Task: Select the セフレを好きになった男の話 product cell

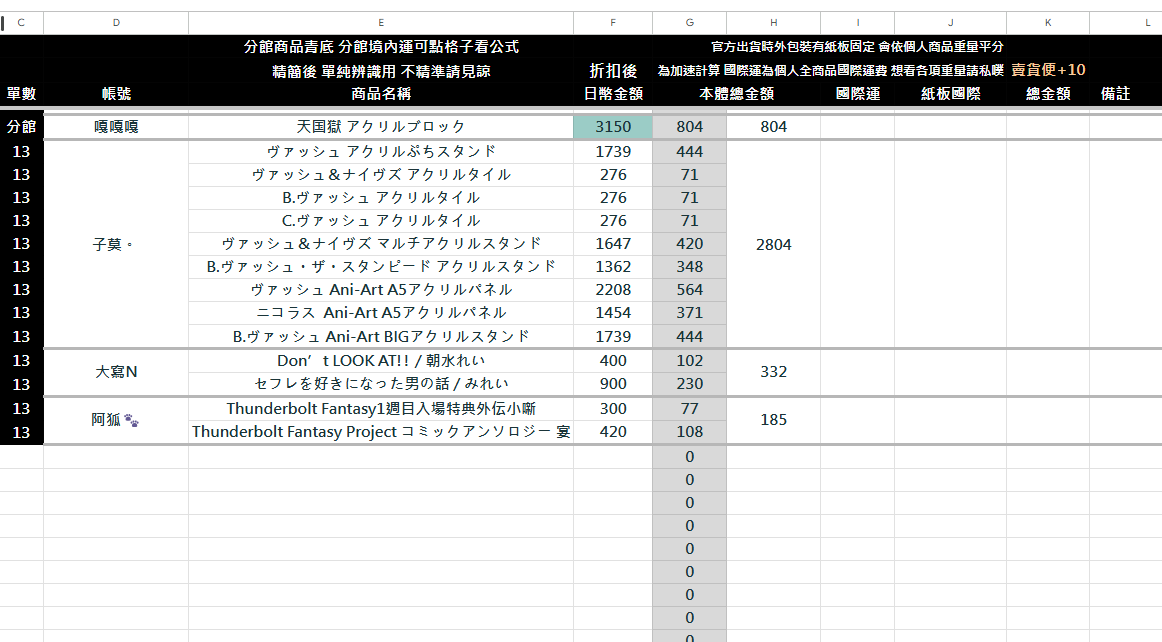Action: point(381,383)
